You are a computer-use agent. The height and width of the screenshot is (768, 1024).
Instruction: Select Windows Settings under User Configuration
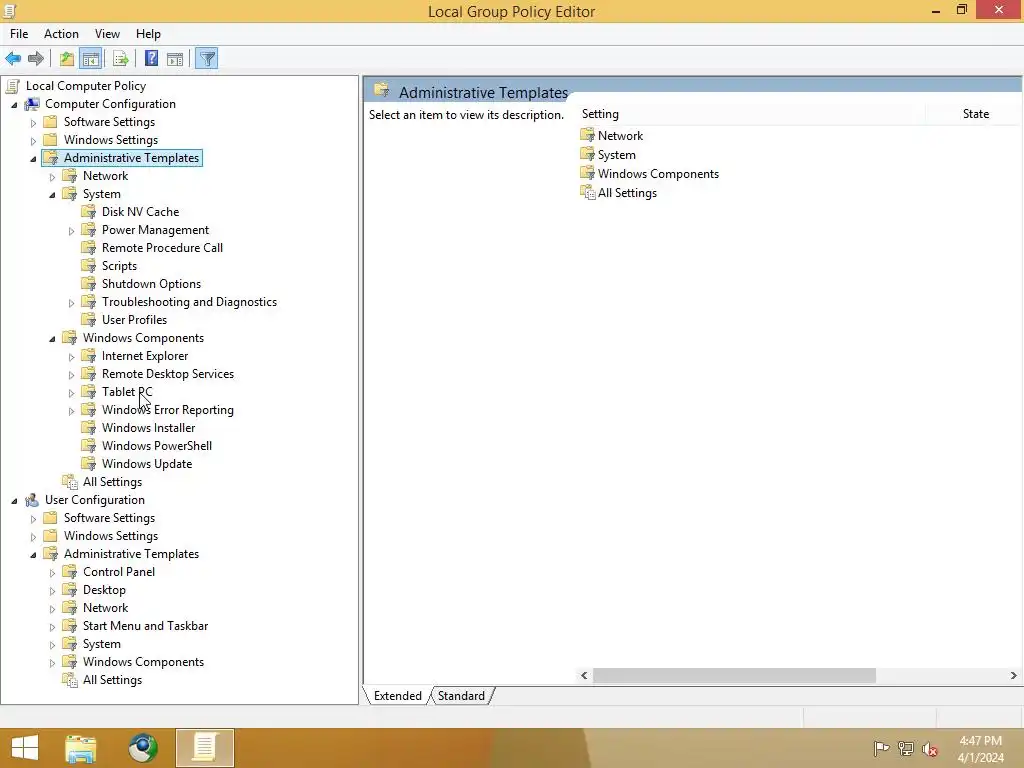(110, 536)
